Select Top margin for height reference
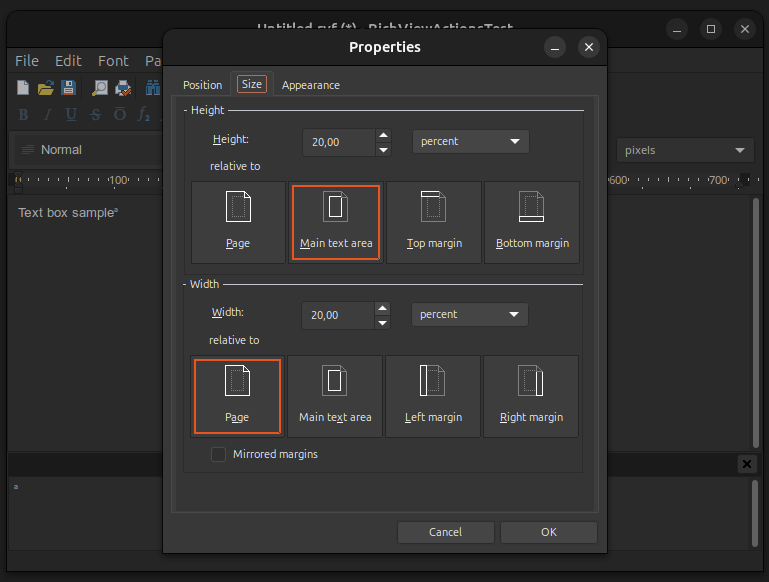This screenshot has height=582, width=769. tap(434, 222)
